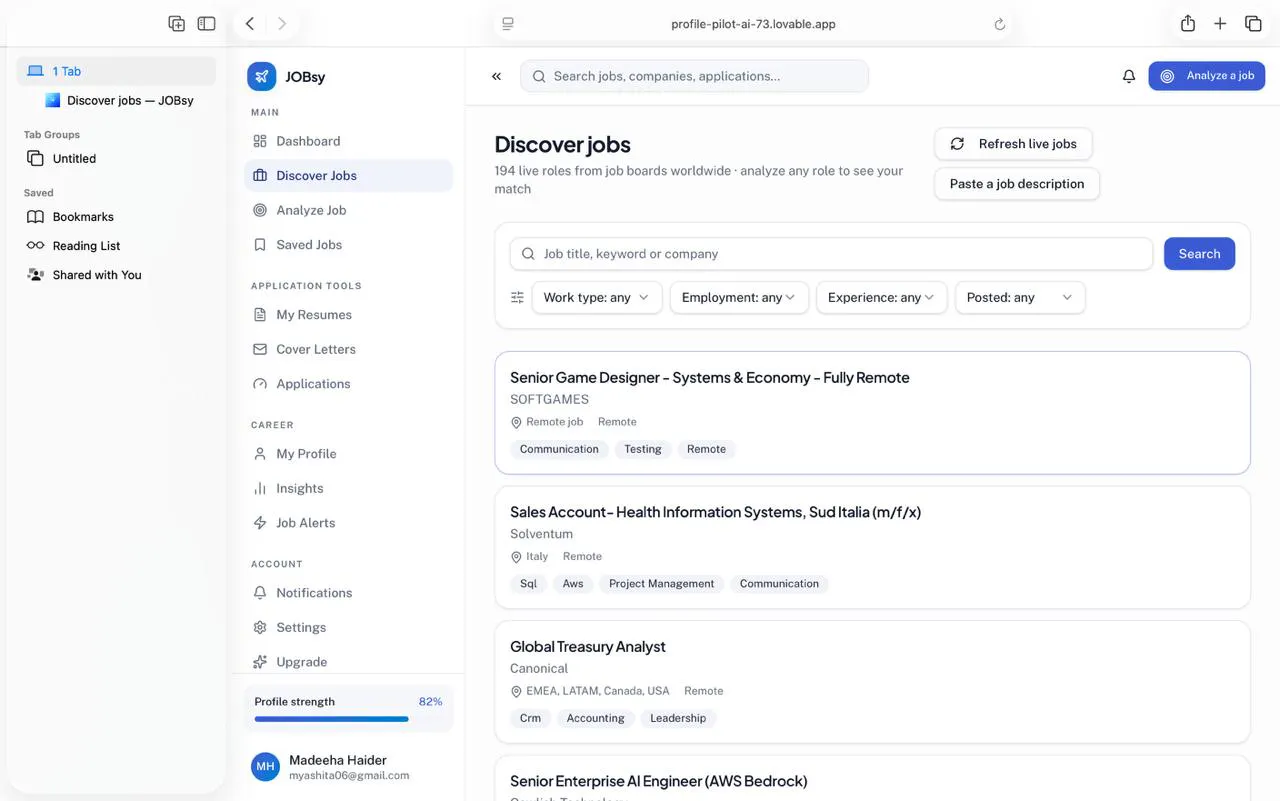Click the Insights bar chart icon
This screenshot has height=801, width=1280.
[260, 488]
